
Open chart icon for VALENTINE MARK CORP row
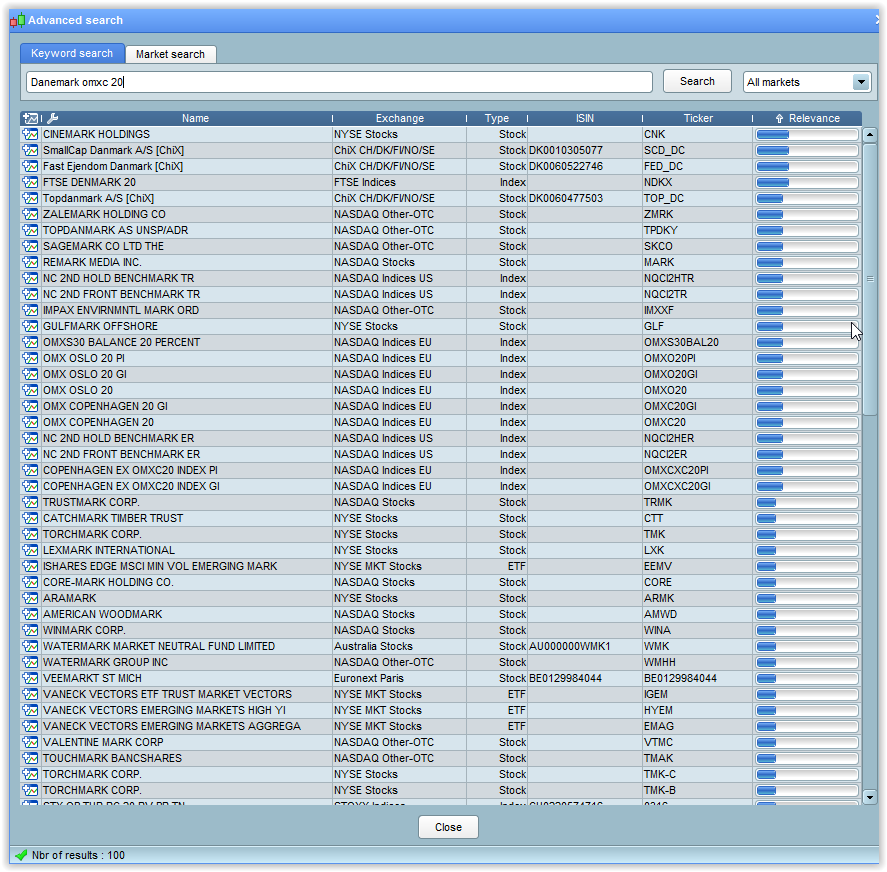tap(30, 742)
